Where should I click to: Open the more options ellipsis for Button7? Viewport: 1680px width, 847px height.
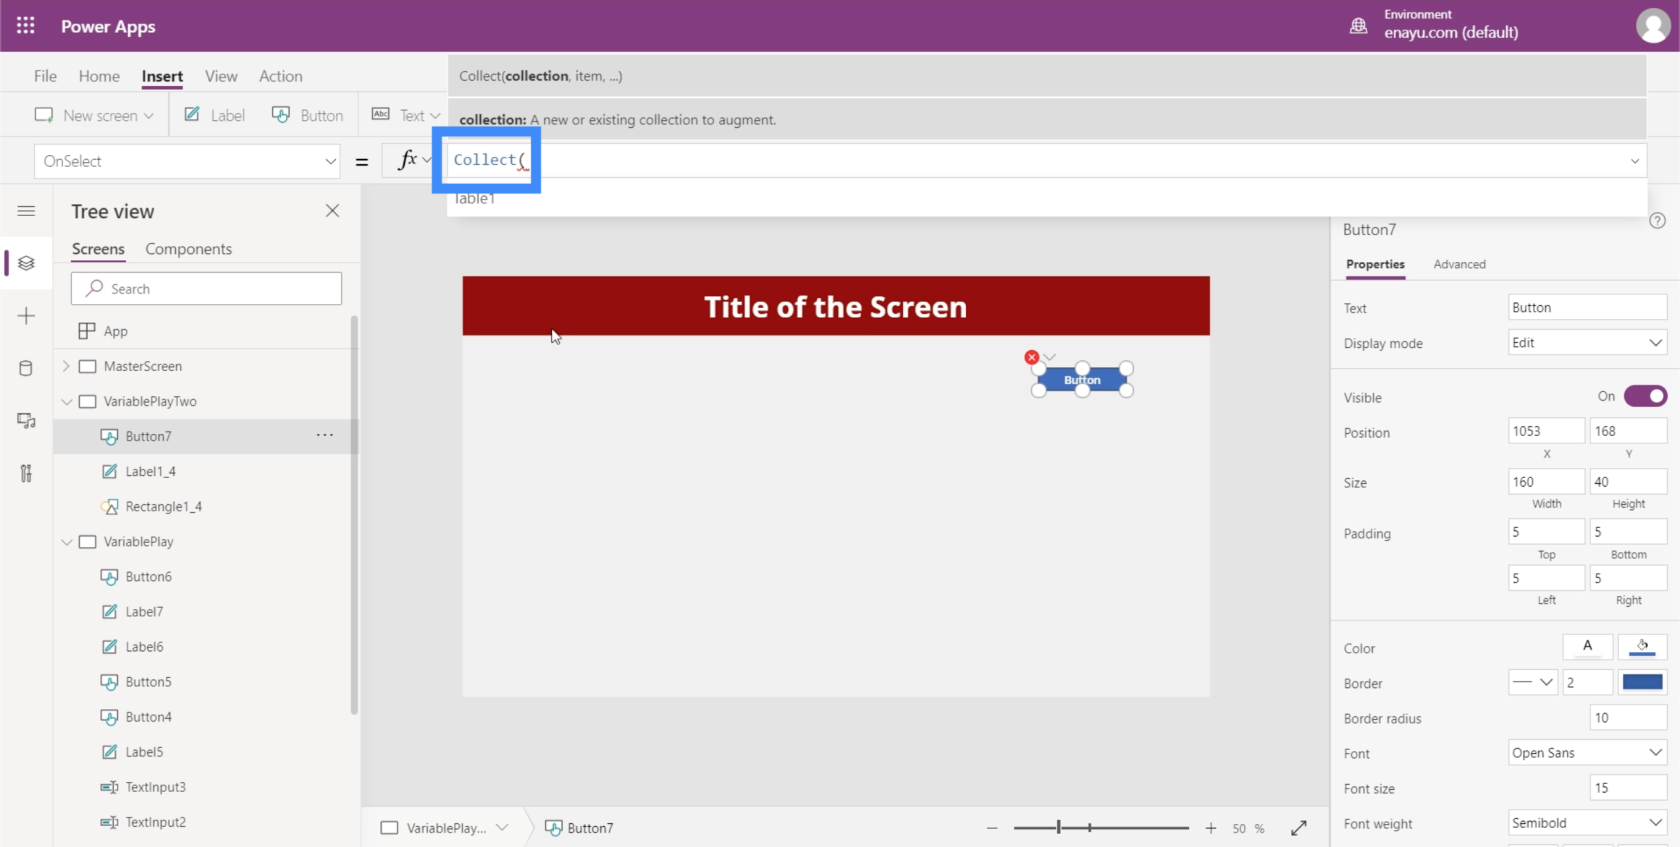pyautogui.click(x=325, y=435)
